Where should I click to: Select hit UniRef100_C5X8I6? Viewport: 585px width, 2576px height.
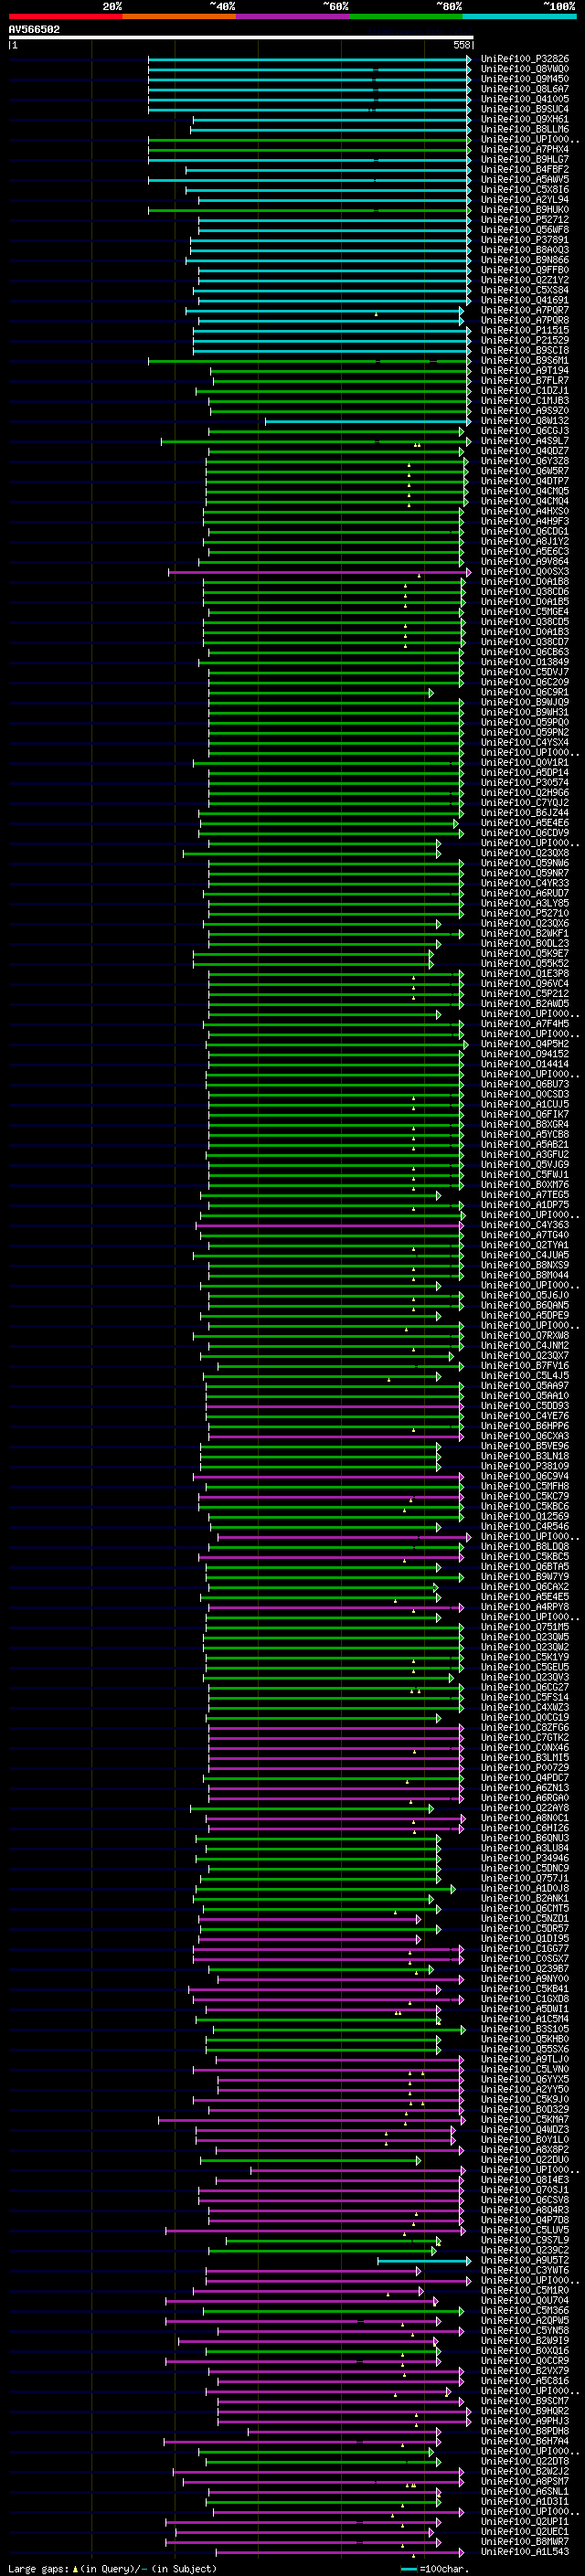[524, 190]
